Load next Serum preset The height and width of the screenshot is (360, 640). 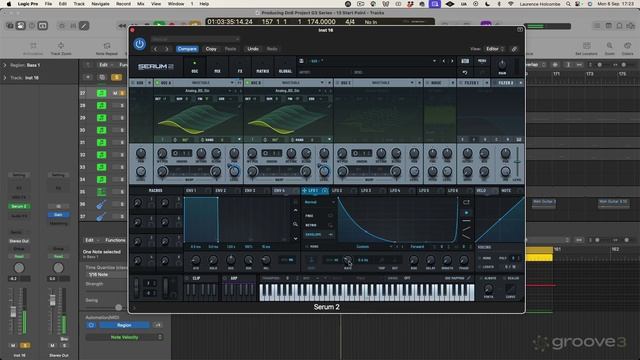tap(452, 61)
